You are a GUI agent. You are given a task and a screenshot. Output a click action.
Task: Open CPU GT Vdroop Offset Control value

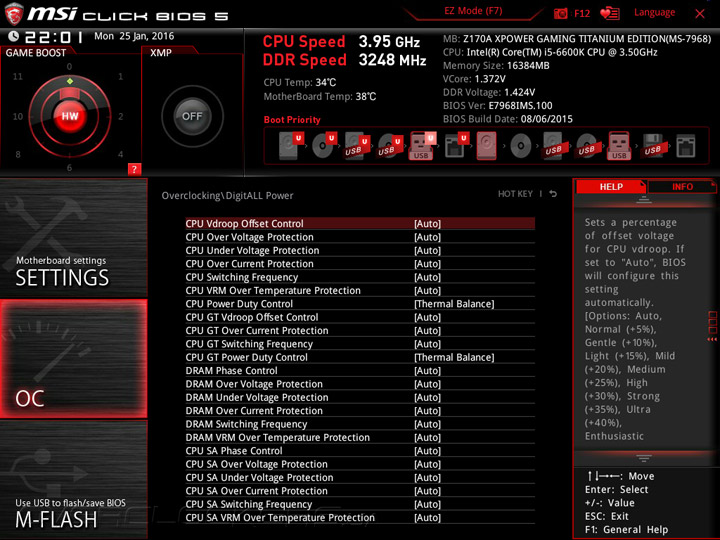pos(427,317)
